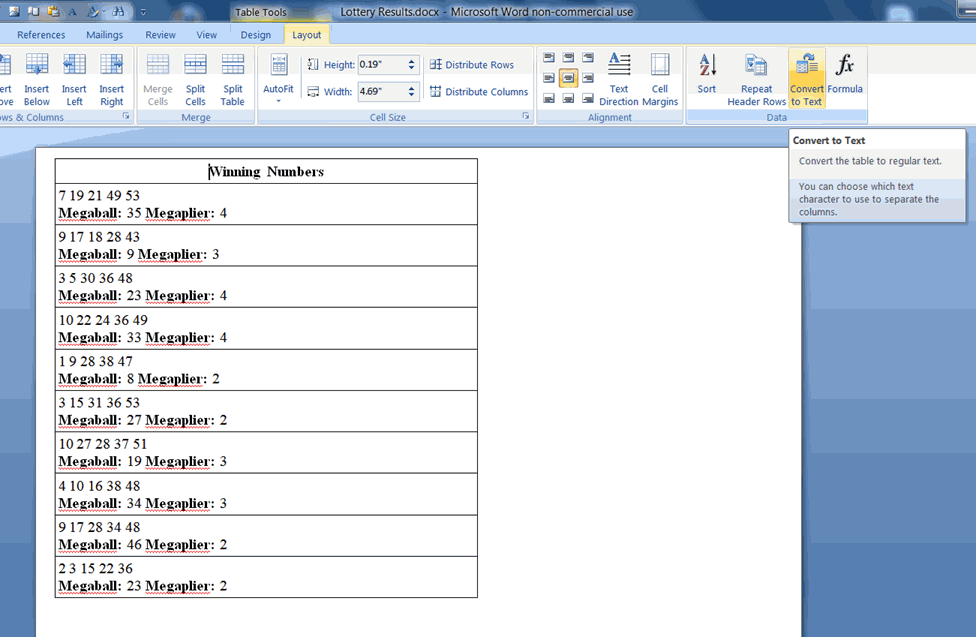The image size is (976, 637).
Task: Click the Sort button
Action: (706, 73)
